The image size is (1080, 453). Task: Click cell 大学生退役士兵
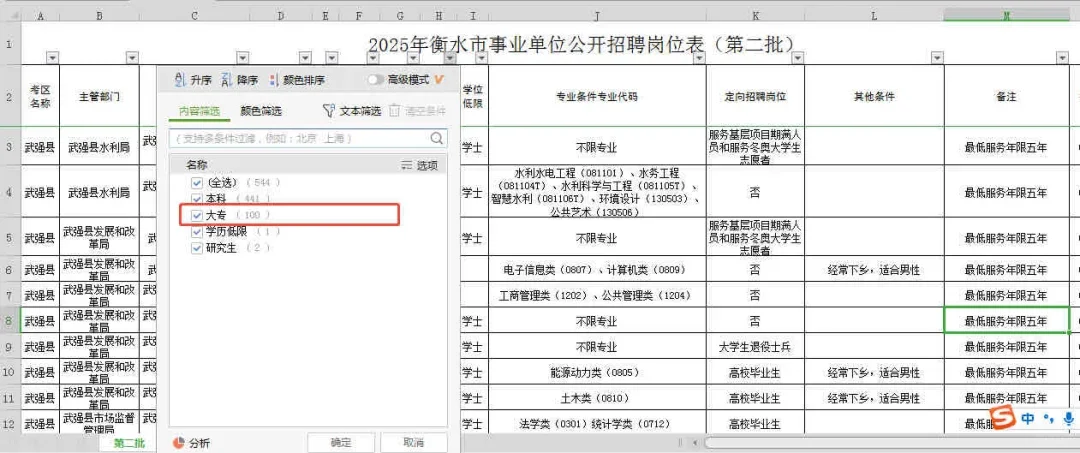tap(755, 346)
